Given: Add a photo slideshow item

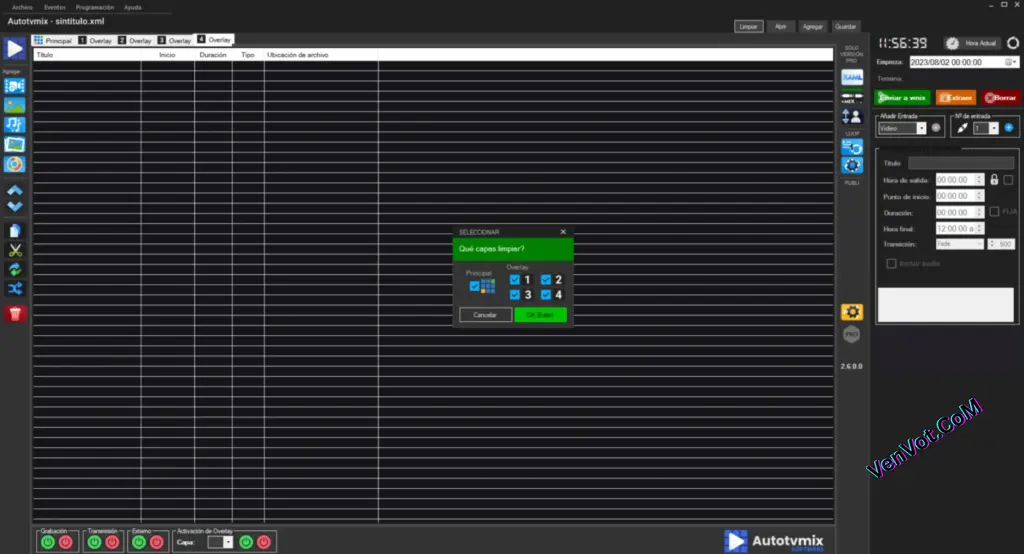Looking at the screenshot, I should point(14,144).
